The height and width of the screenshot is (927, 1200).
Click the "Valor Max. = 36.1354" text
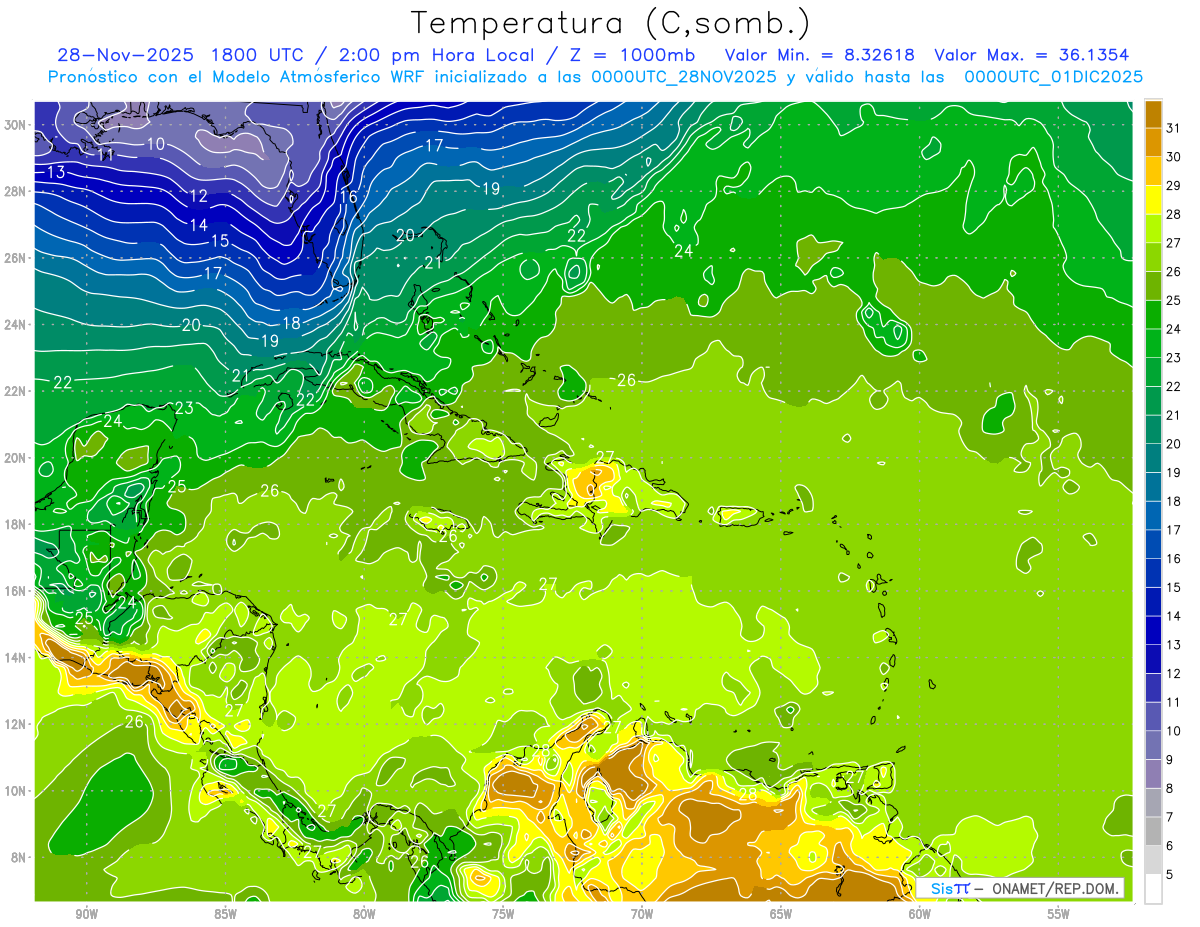tap(1032, 55)
